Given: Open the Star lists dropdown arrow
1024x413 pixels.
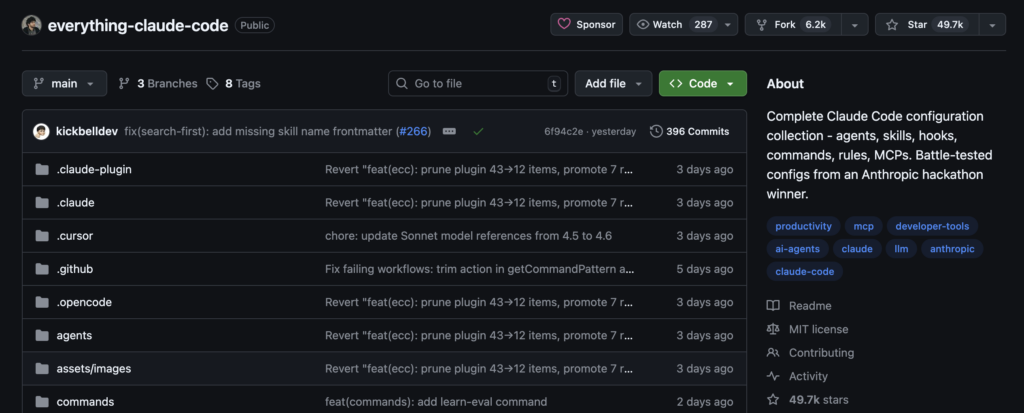Looking at the screenshot, I should [x=991, y=25].
